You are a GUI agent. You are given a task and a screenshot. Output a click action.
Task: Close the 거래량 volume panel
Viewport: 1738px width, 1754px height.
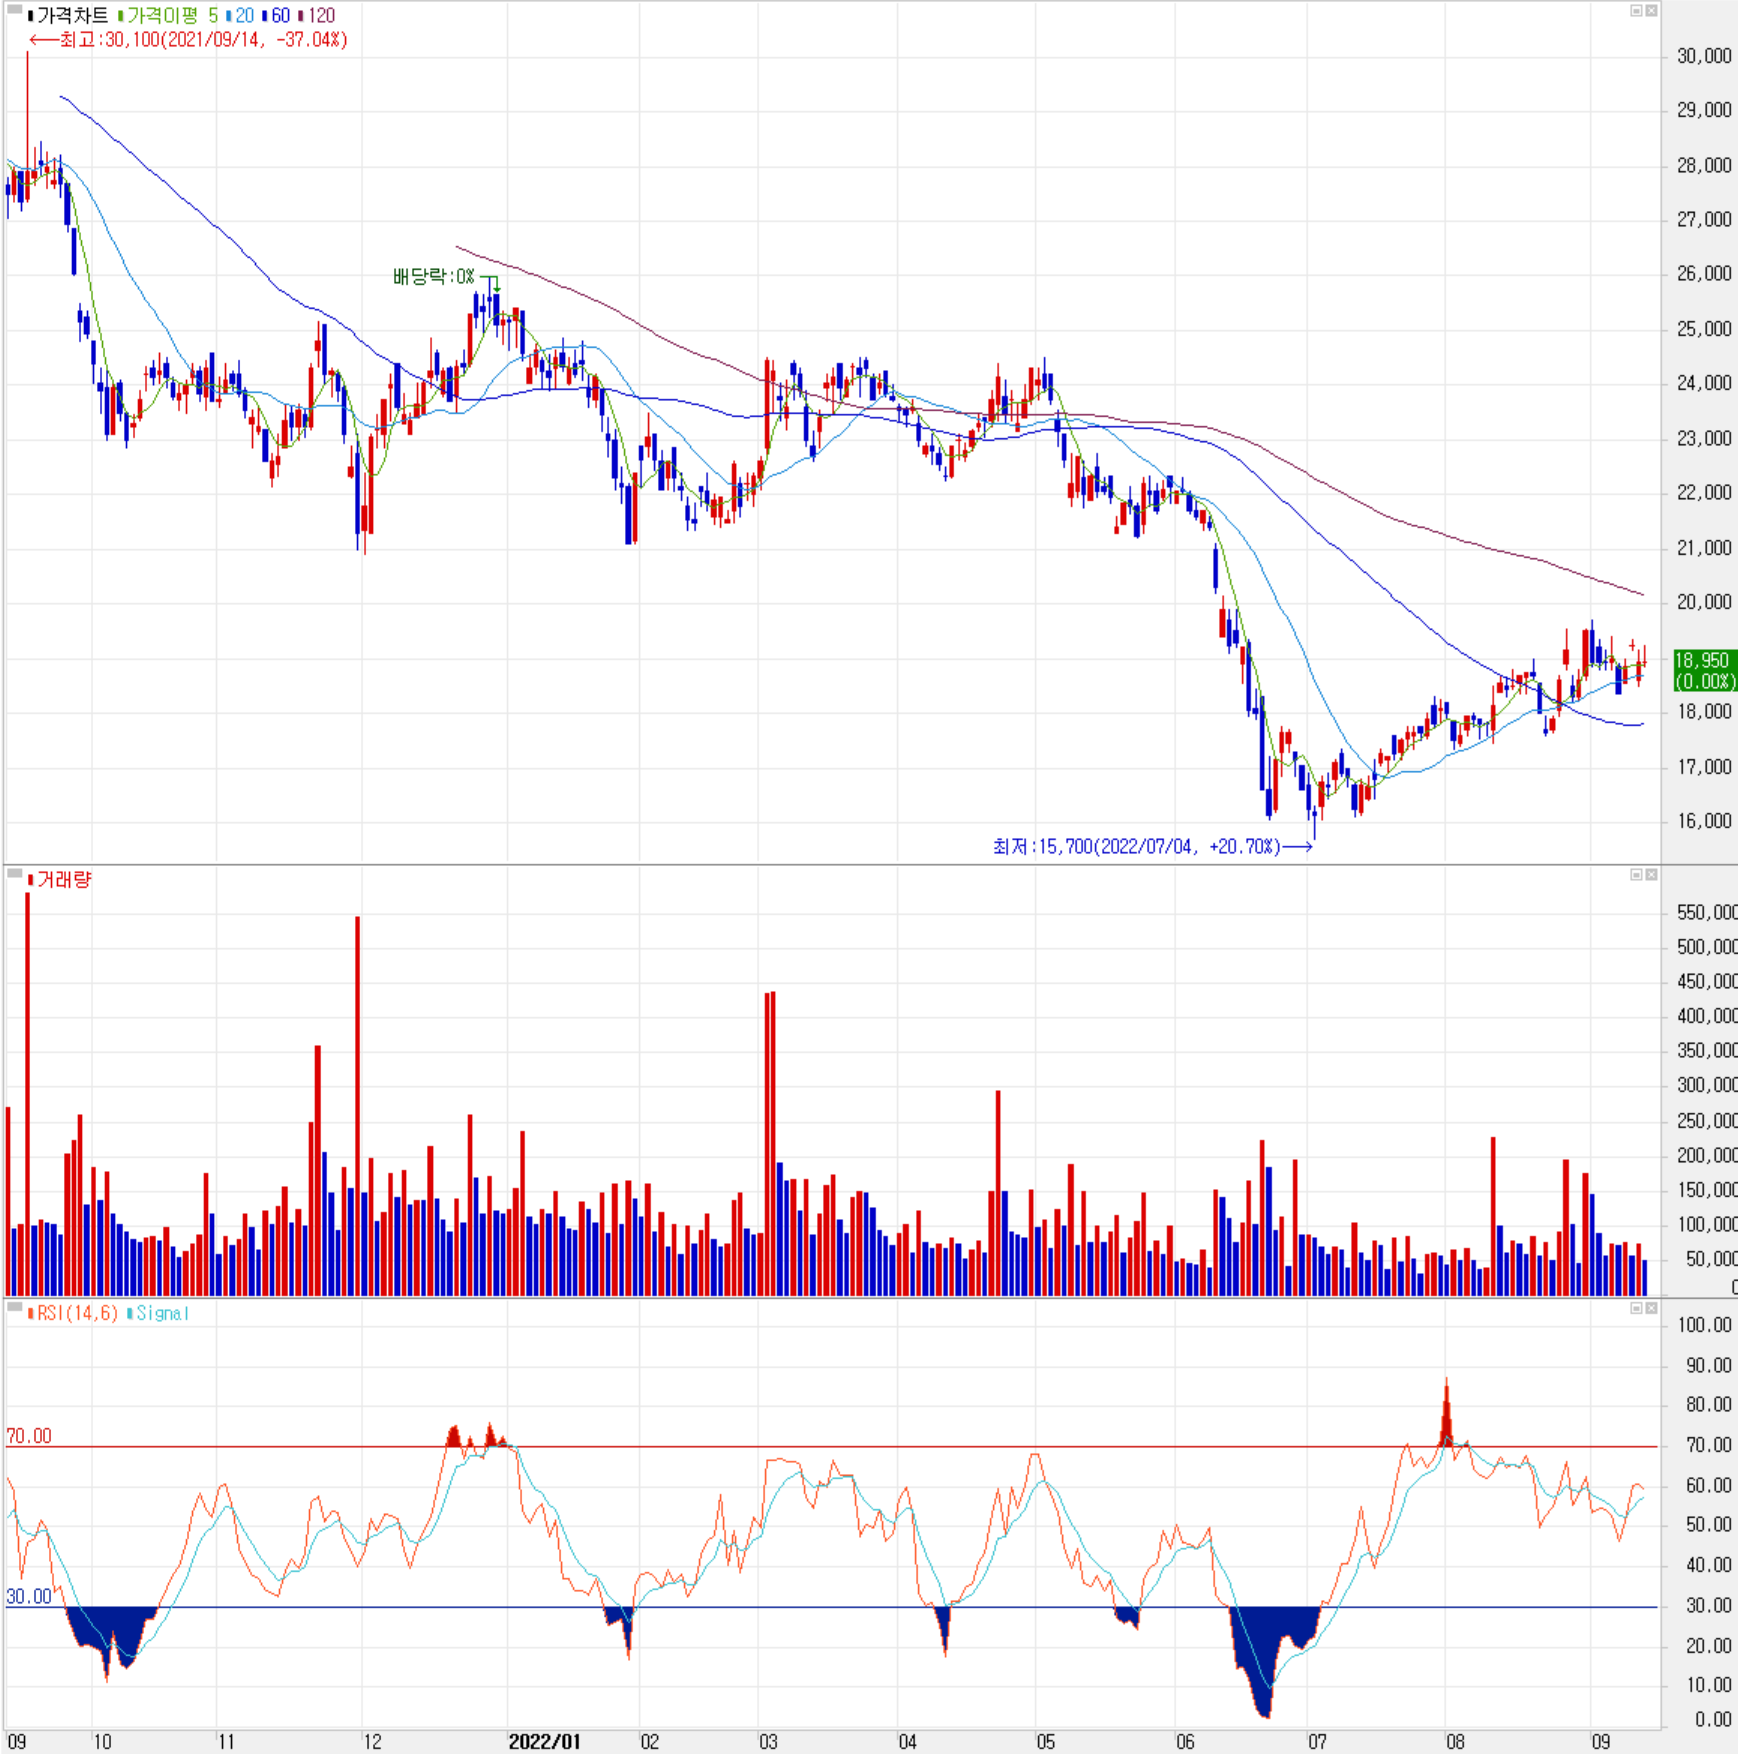coord(1651,875)
